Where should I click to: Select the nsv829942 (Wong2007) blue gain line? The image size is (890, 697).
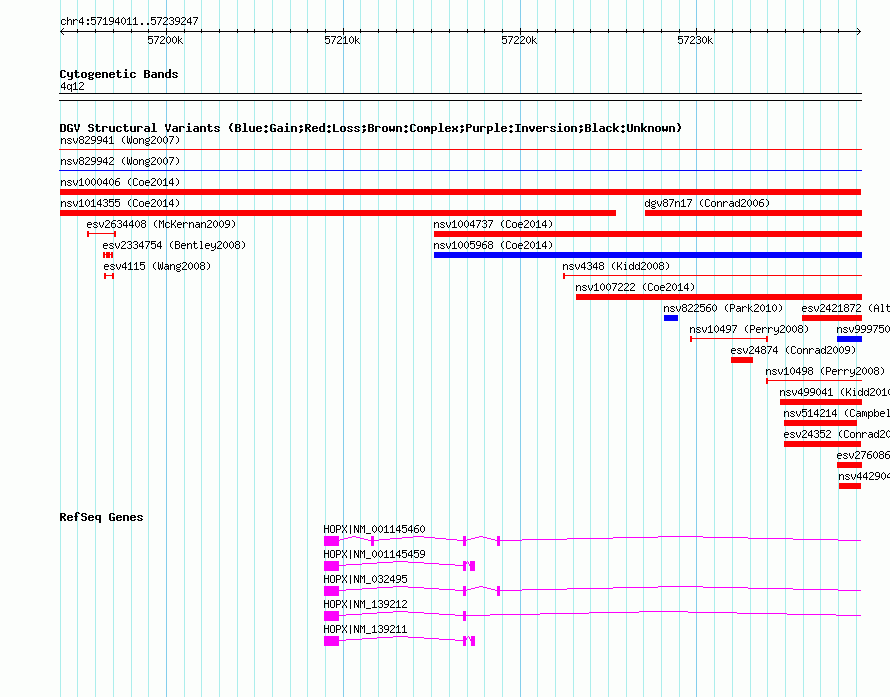point(460,170)
